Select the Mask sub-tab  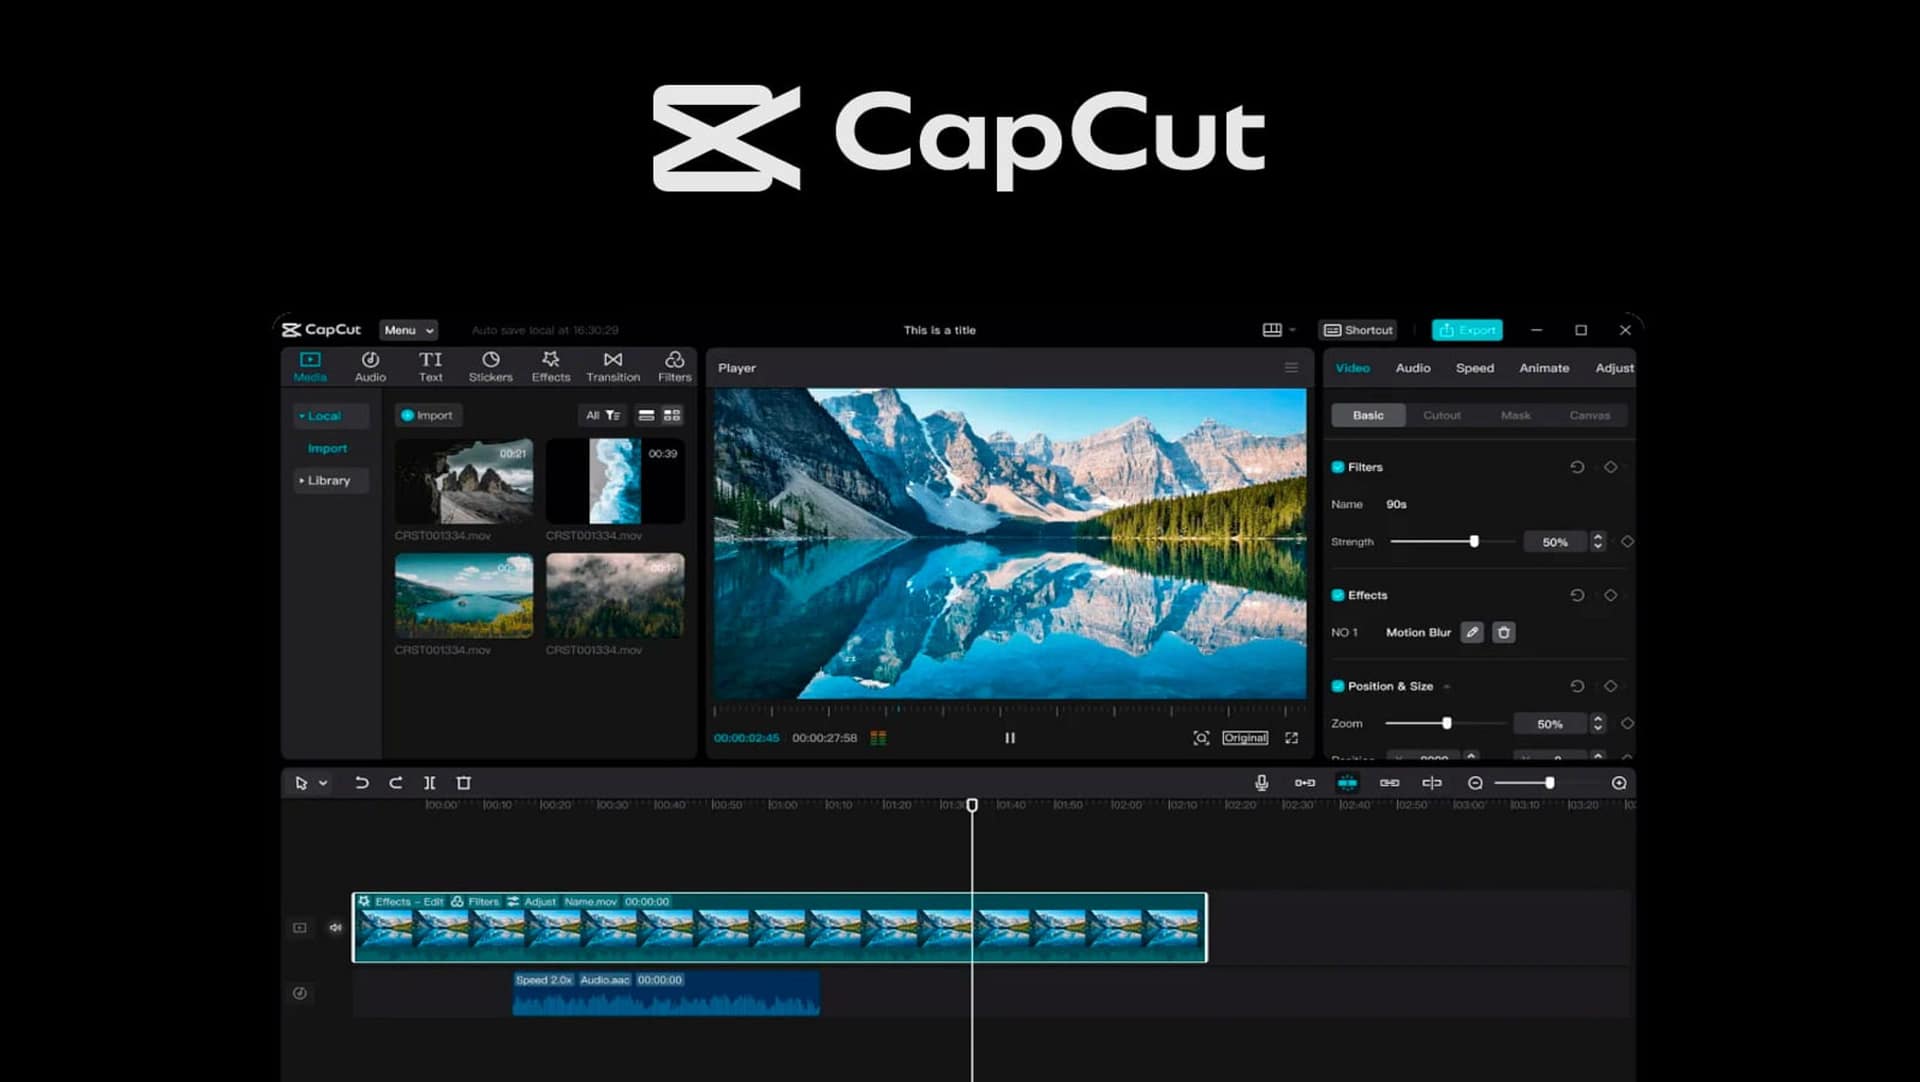[x=1516, y=415]
